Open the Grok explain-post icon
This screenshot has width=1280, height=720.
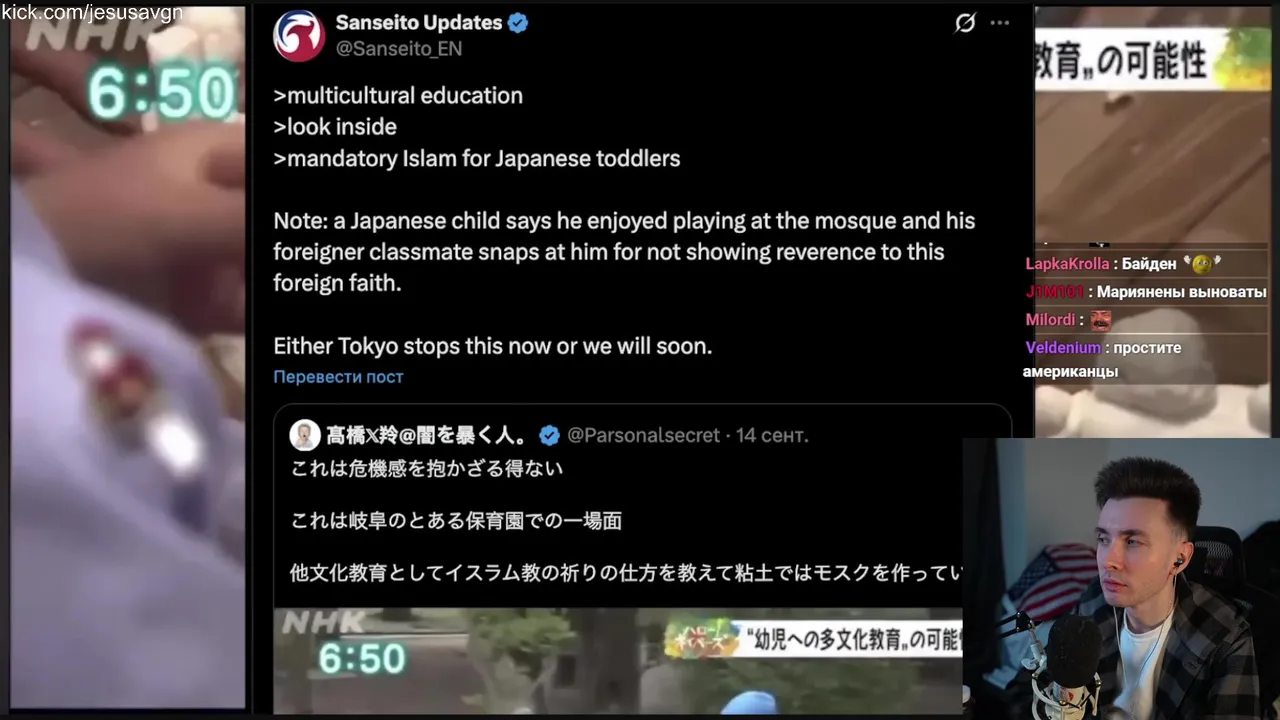coord(965,23)
